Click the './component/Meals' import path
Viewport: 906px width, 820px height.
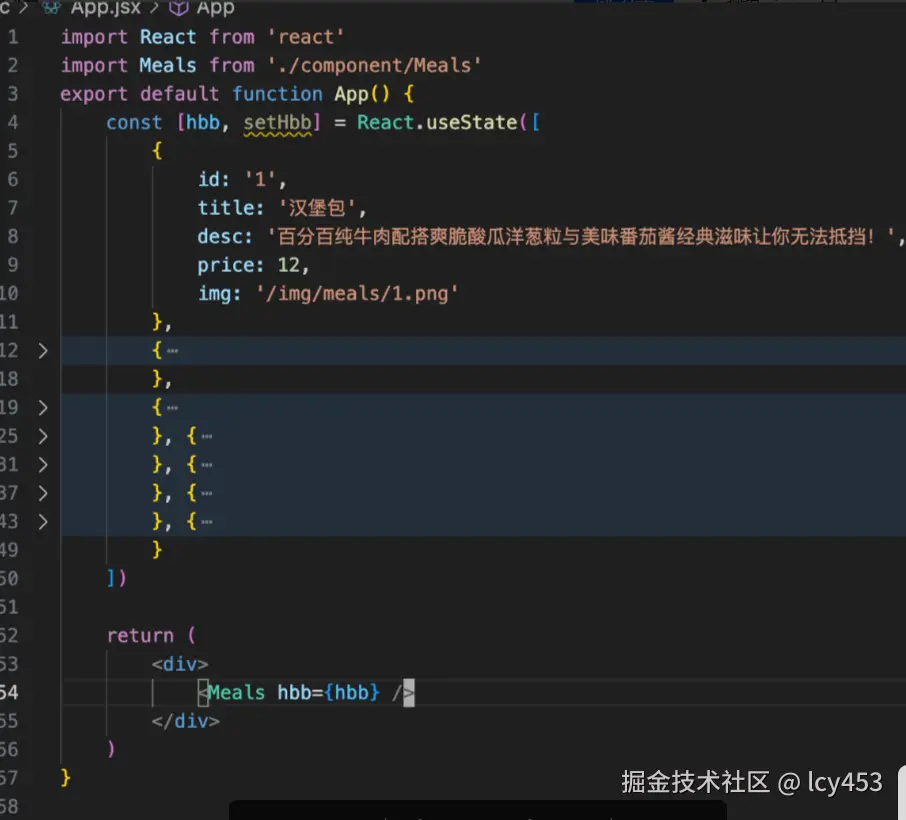pos(374,65)
